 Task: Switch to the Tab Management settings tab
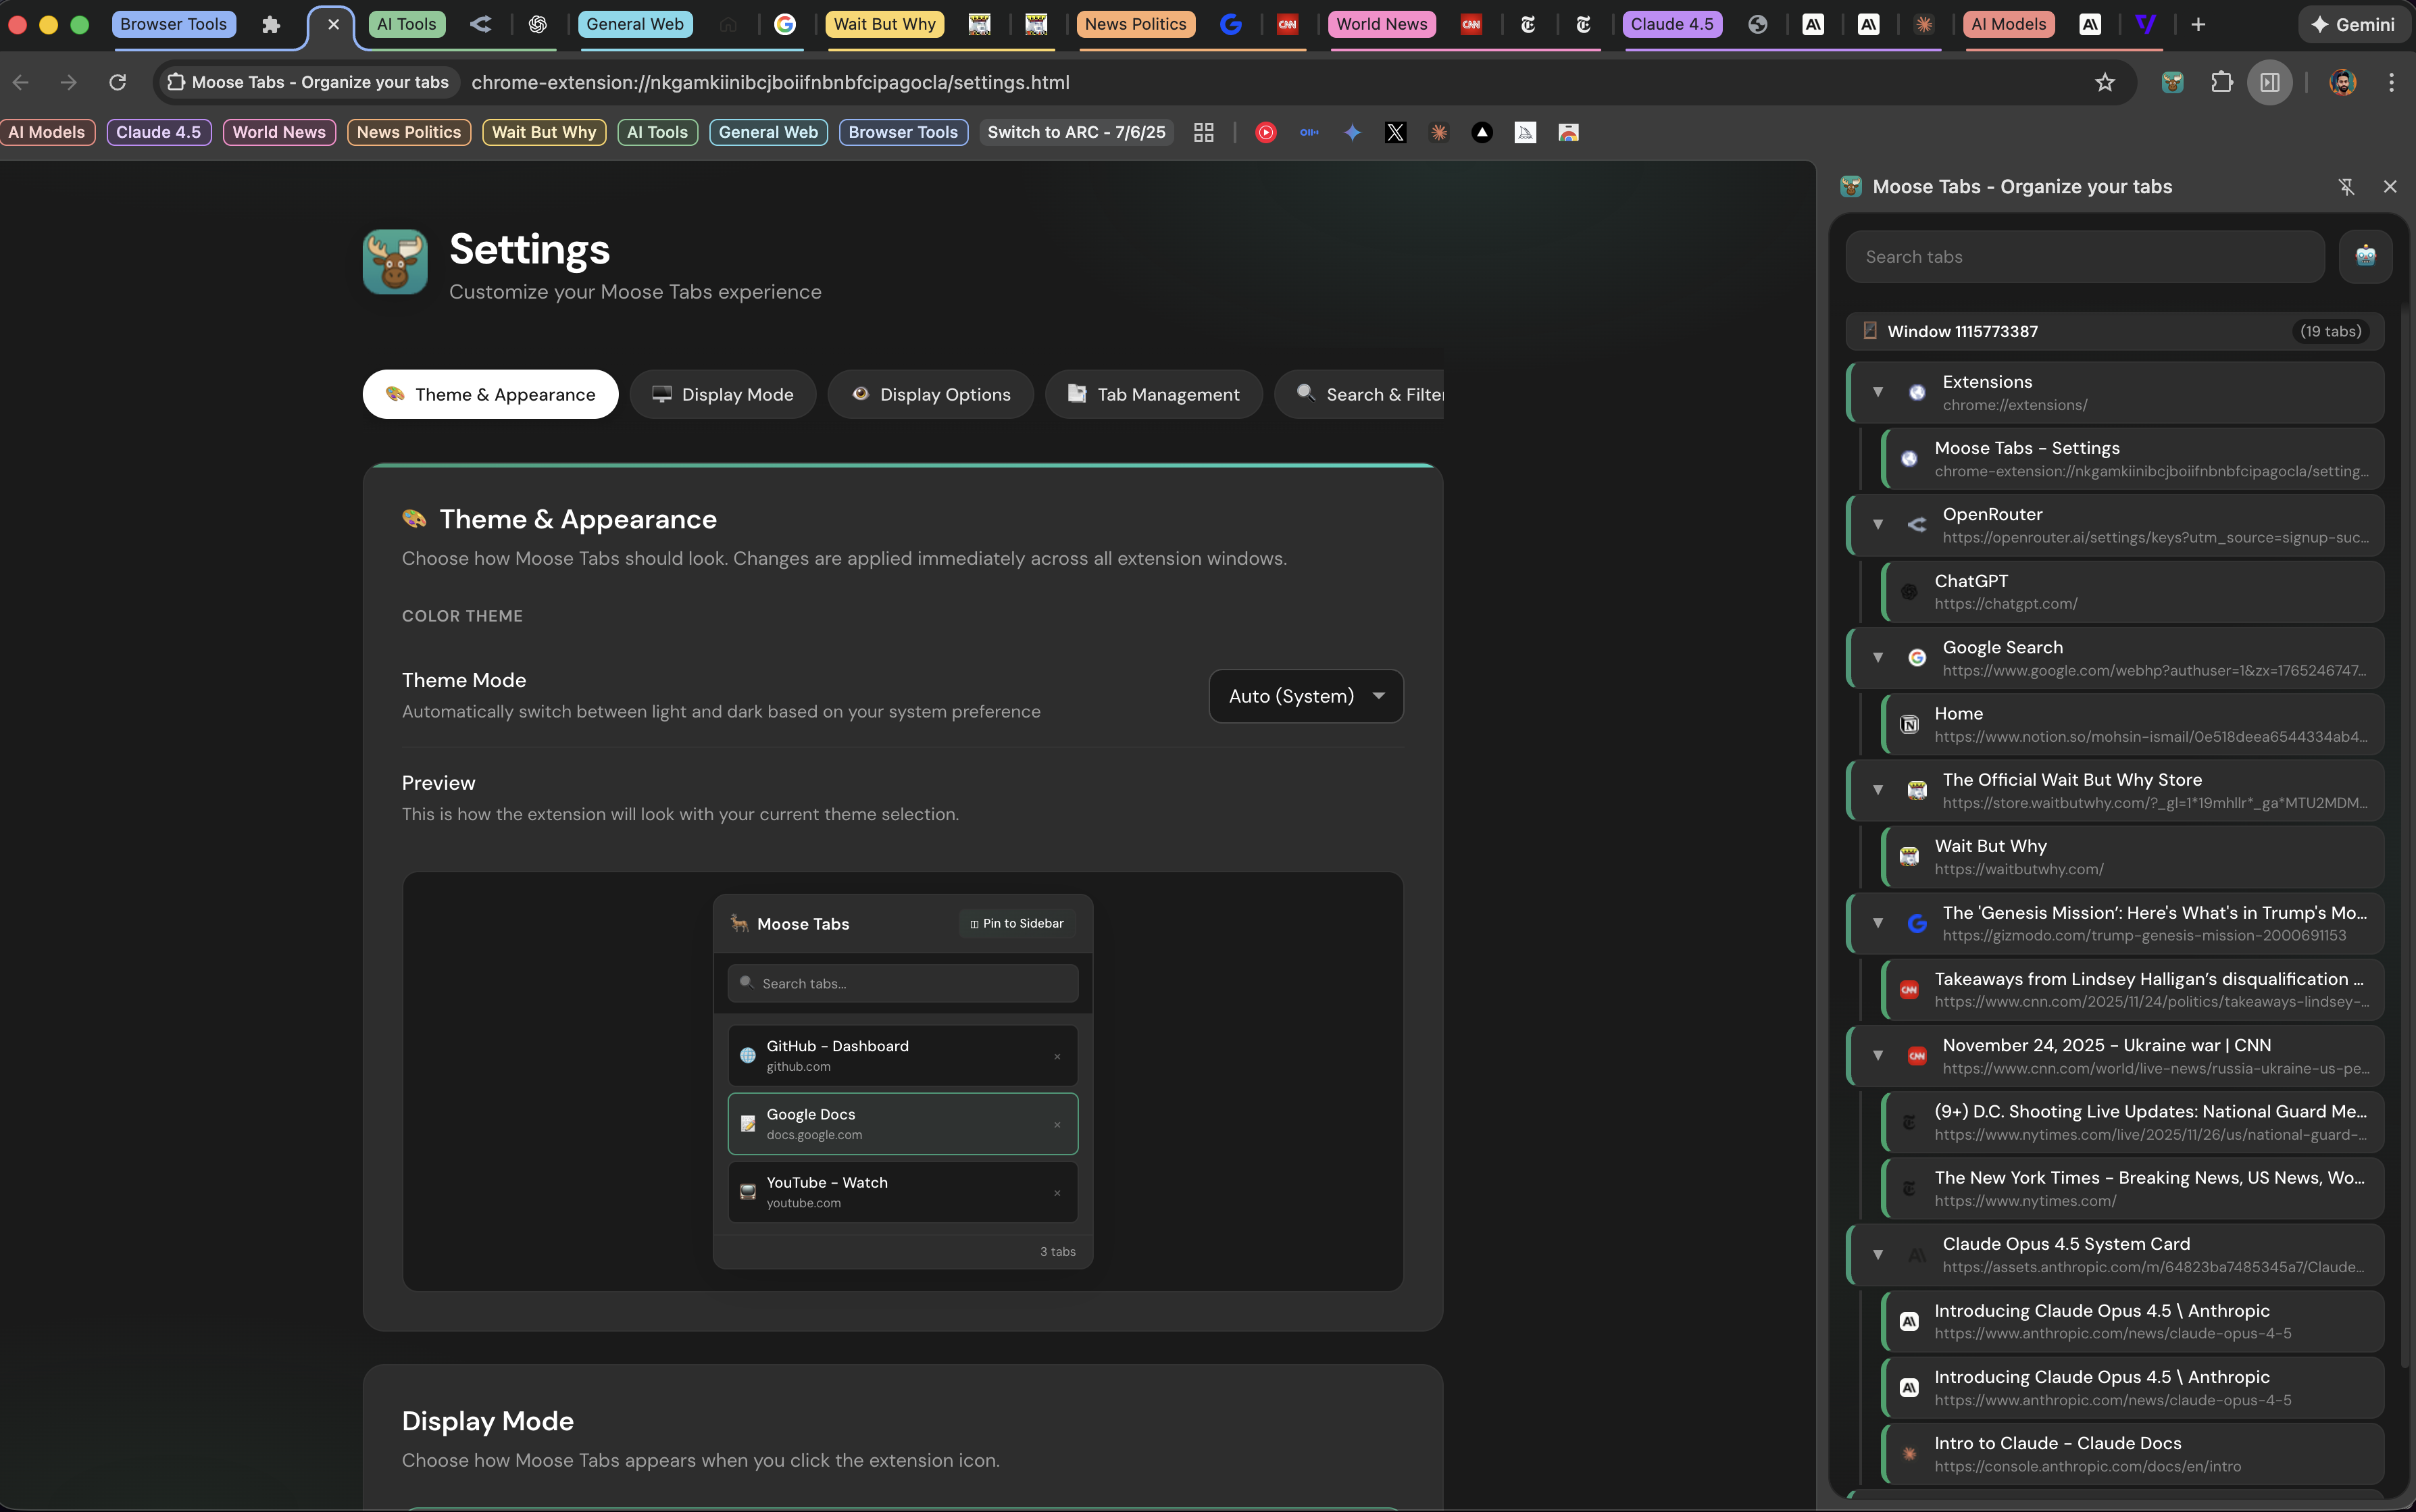coord(1153,394)
